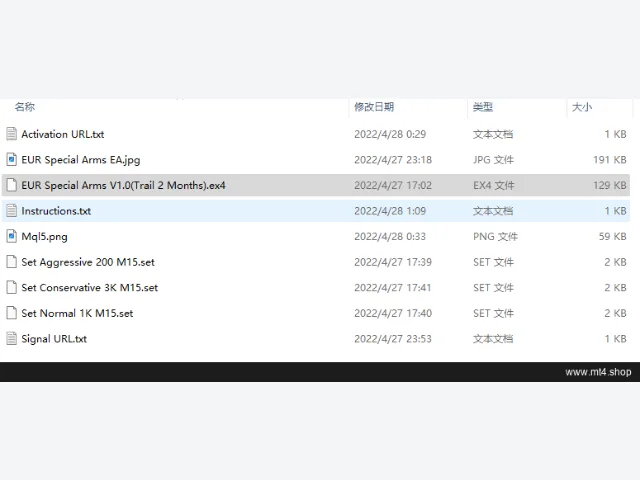This screenshot has height=480, width=640.
Task: Click the PNG 文件 type cell
Action: tap(495, 237)
